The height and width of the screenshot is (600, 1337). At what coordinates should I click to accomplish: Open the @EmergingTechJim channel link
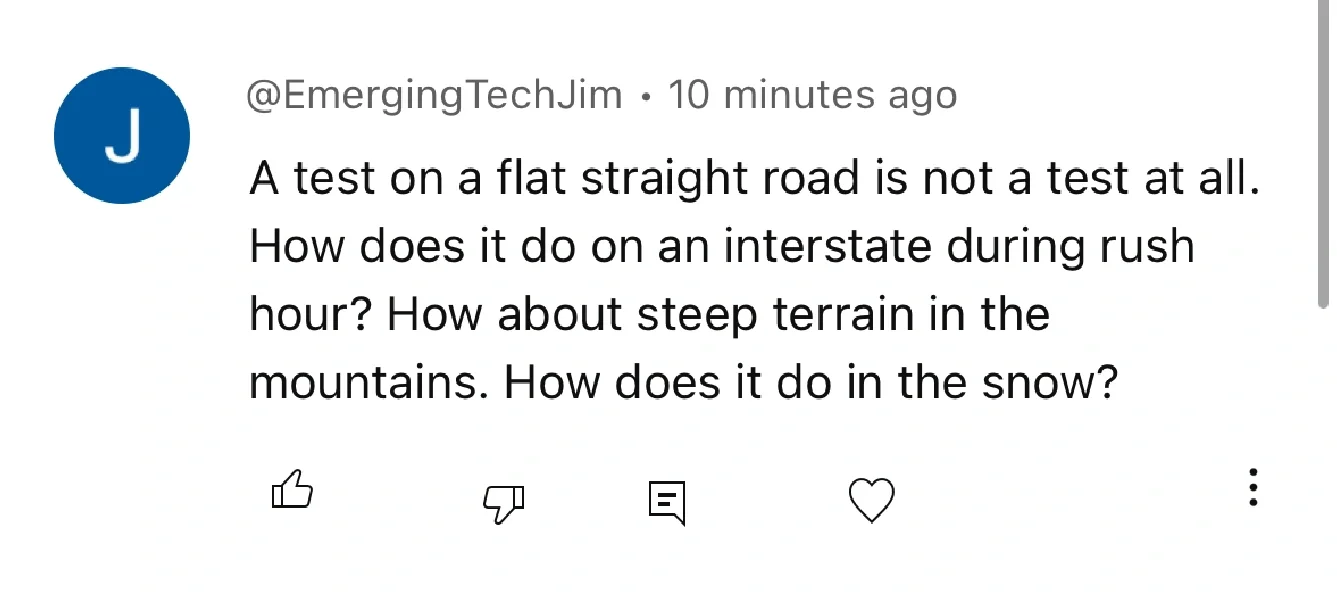click(435, 96)
